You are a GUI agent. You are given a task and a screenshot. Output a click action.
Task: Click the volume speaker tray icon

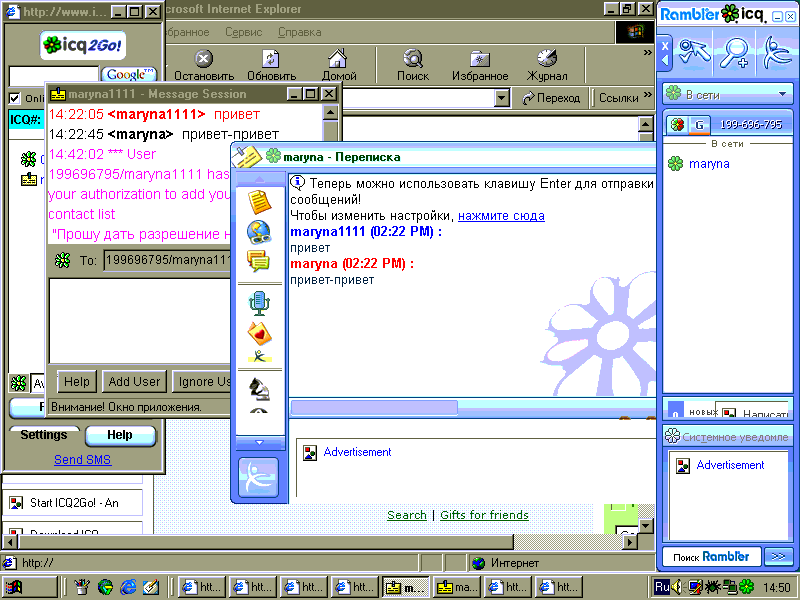678,587
